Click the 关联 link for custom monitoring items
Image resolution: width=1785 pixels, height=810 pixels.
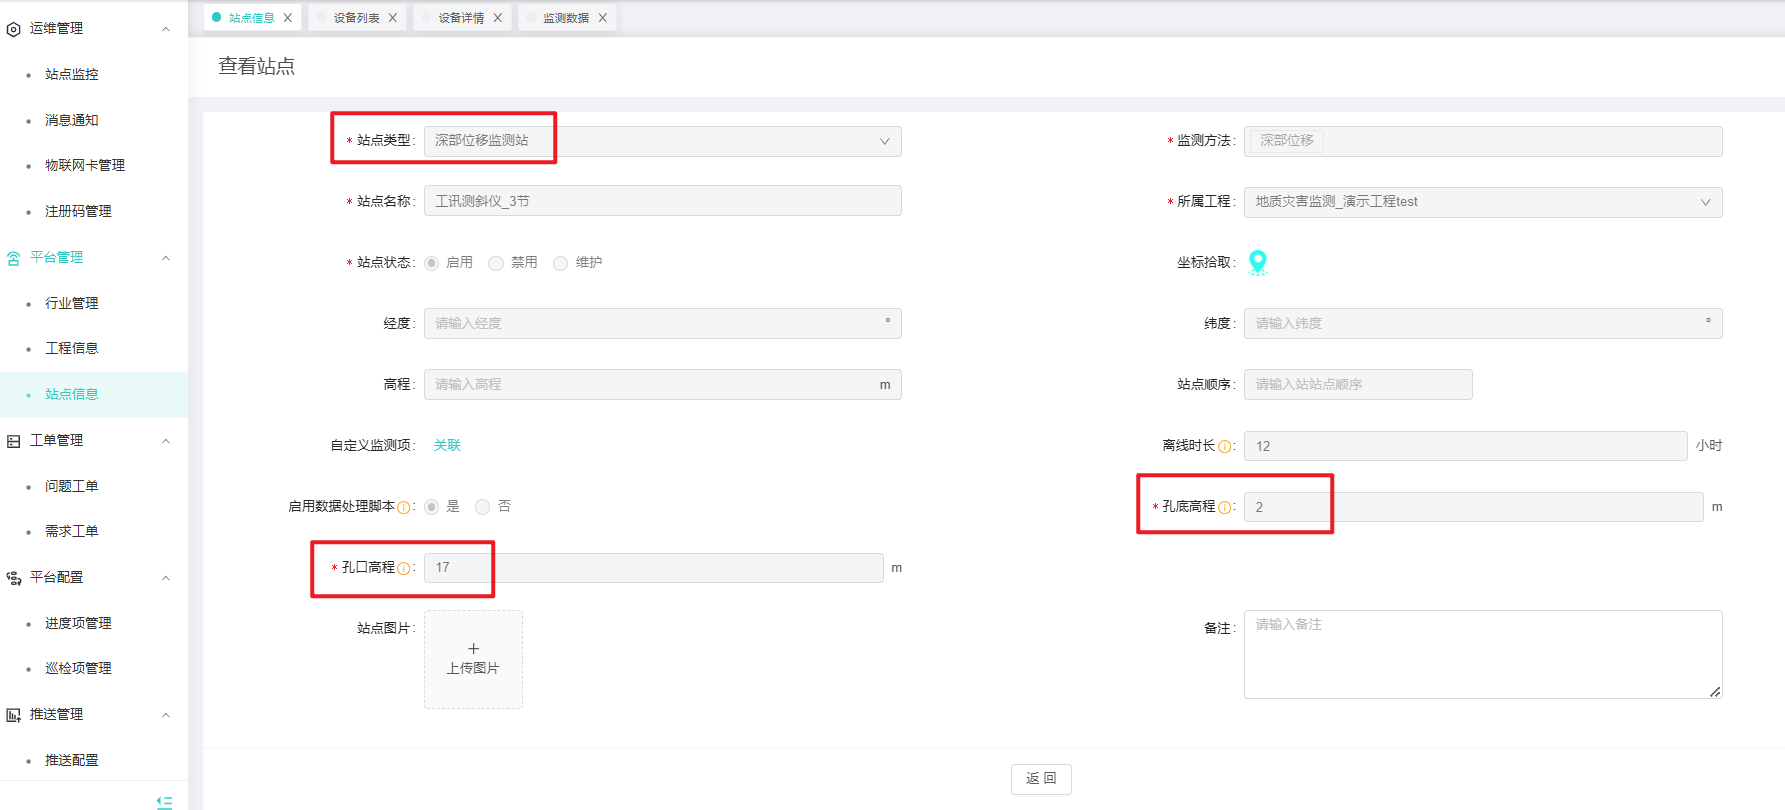tap(447, 445)
